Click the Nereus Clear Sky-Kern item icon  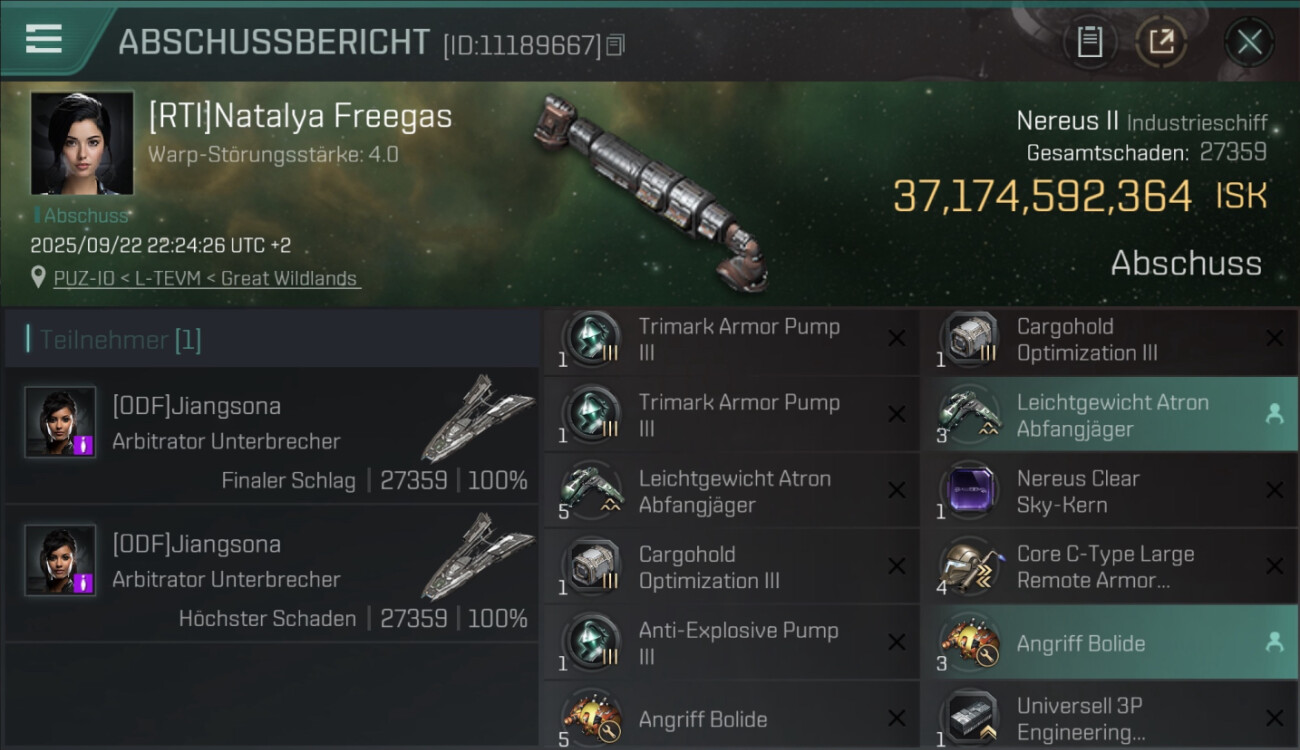click(x=969, y=491)
